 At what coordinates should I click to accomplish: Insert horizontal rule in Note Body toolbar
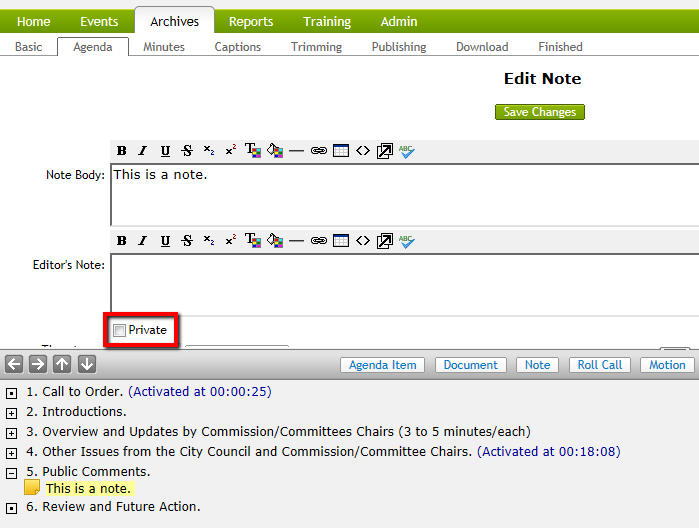pyautogui.click(x=296, y=151)
